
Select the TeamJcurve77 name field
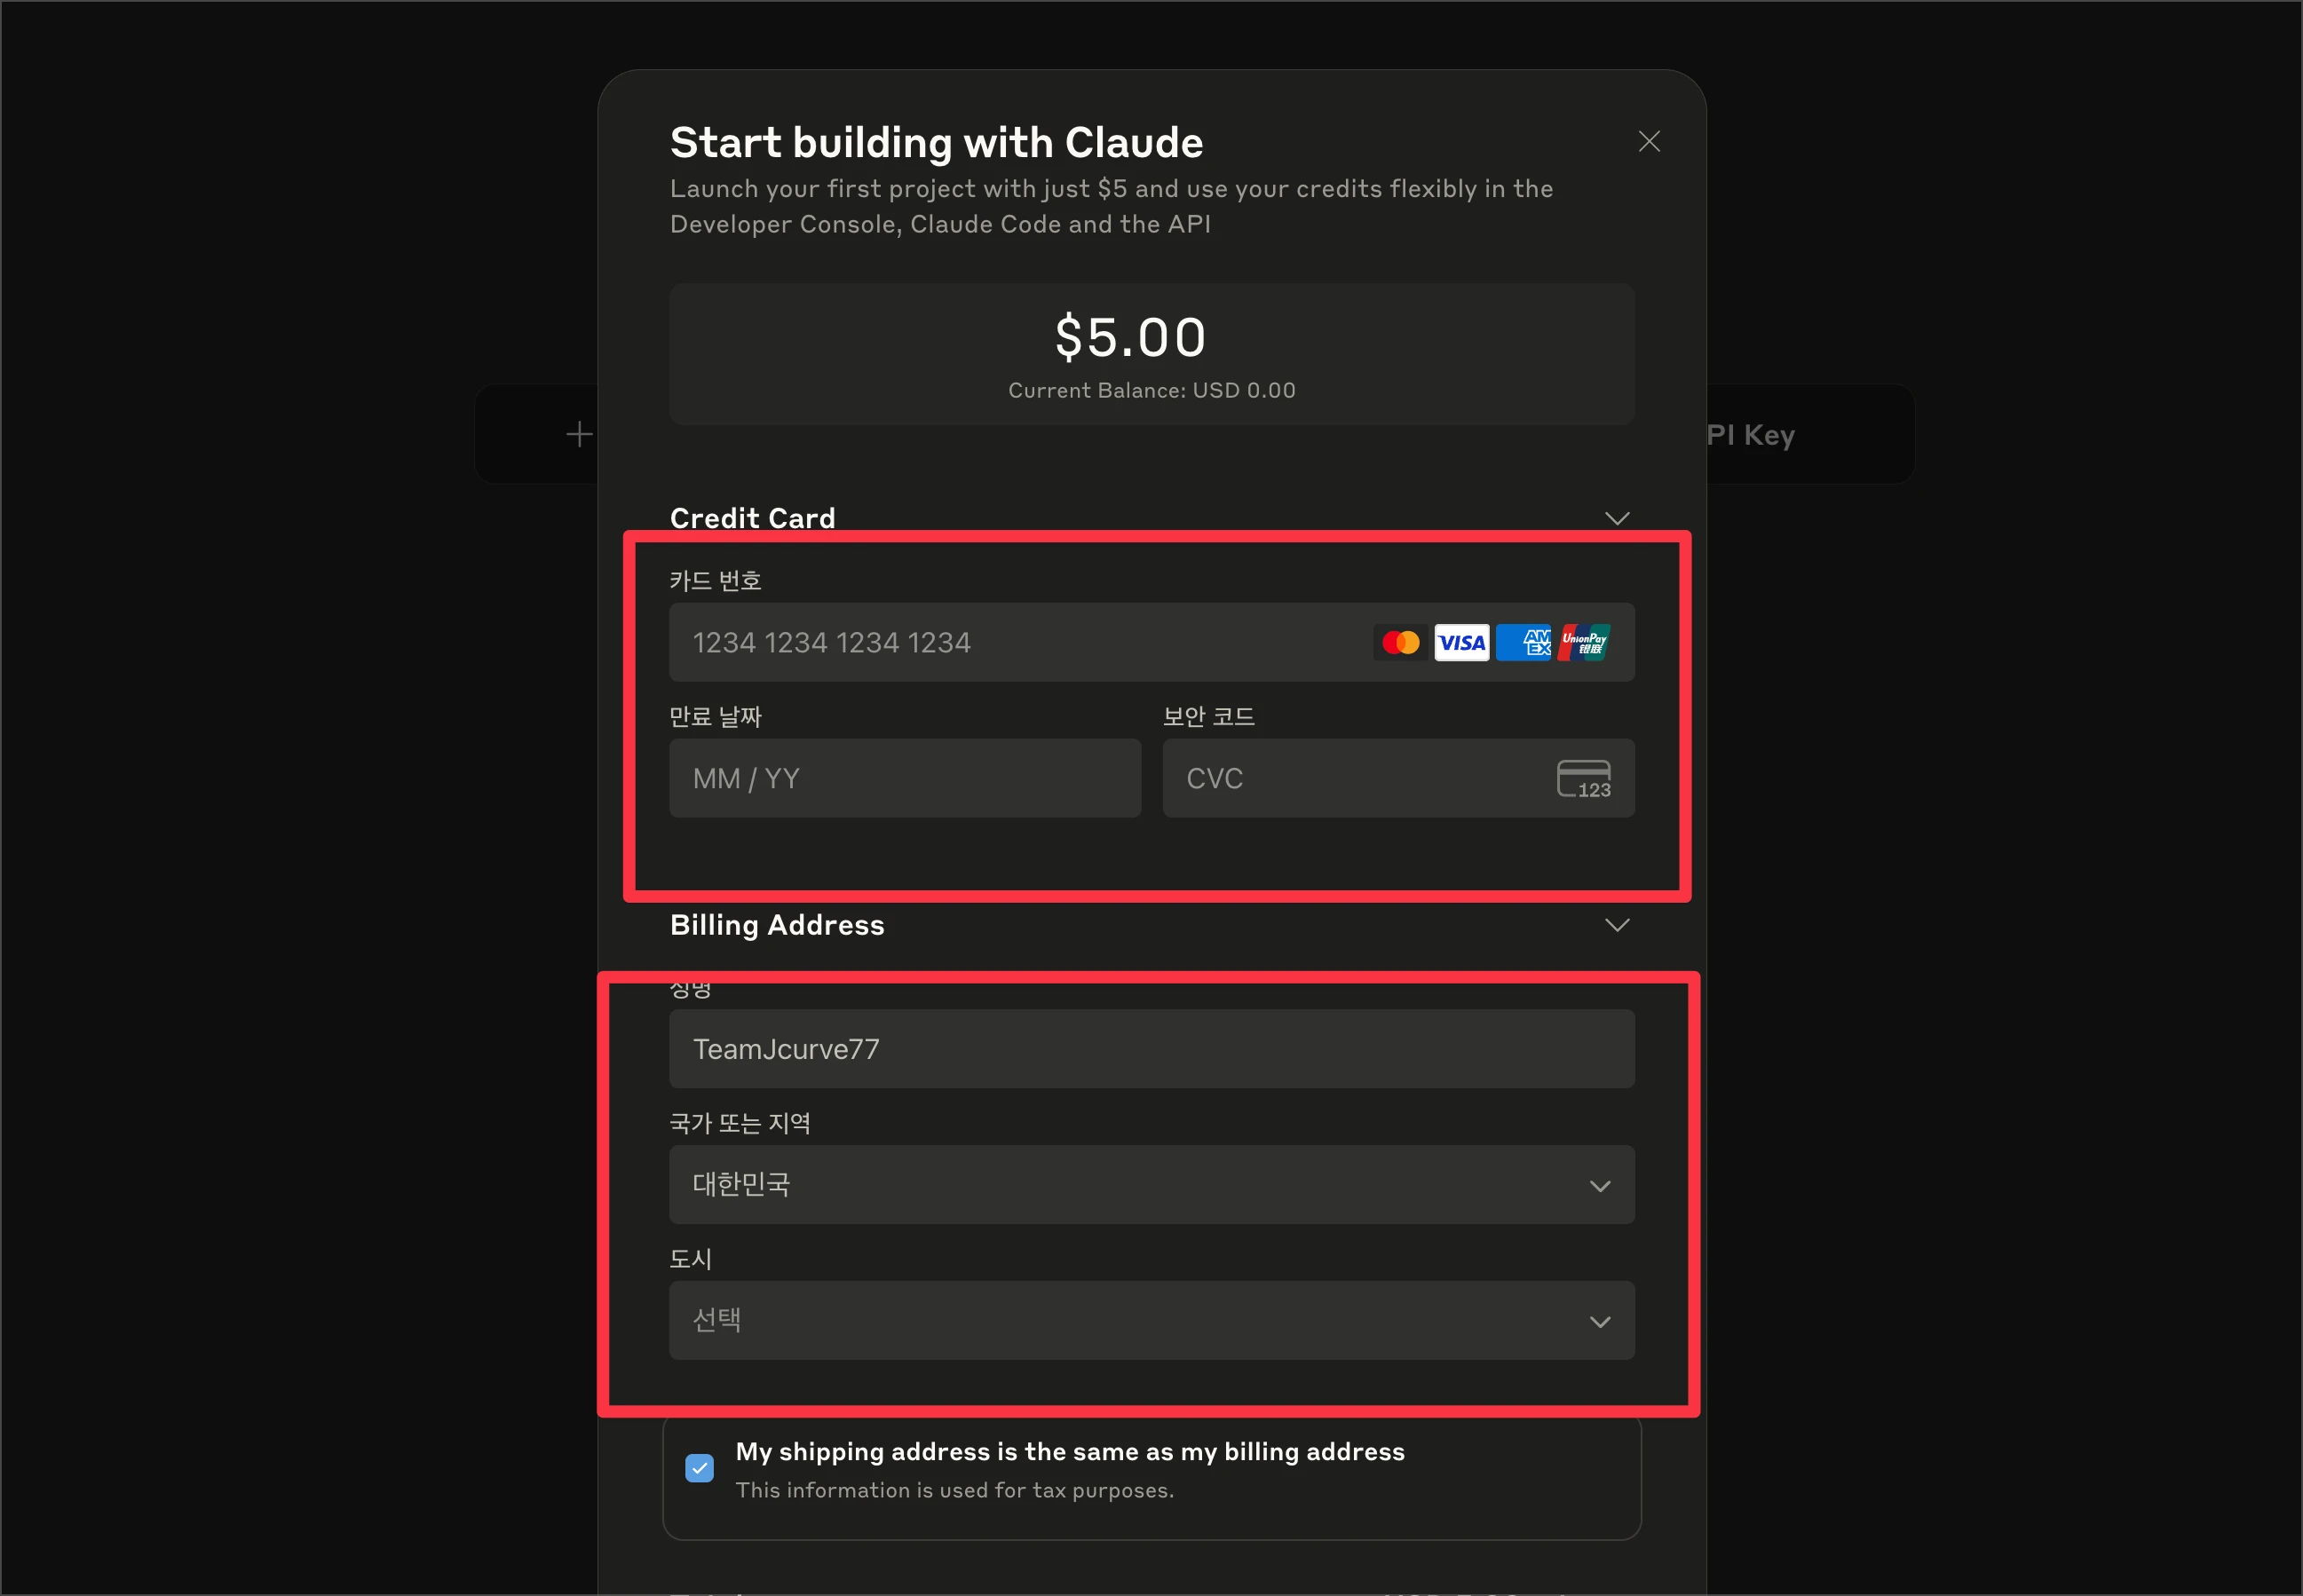[x=1152, y=1049]
